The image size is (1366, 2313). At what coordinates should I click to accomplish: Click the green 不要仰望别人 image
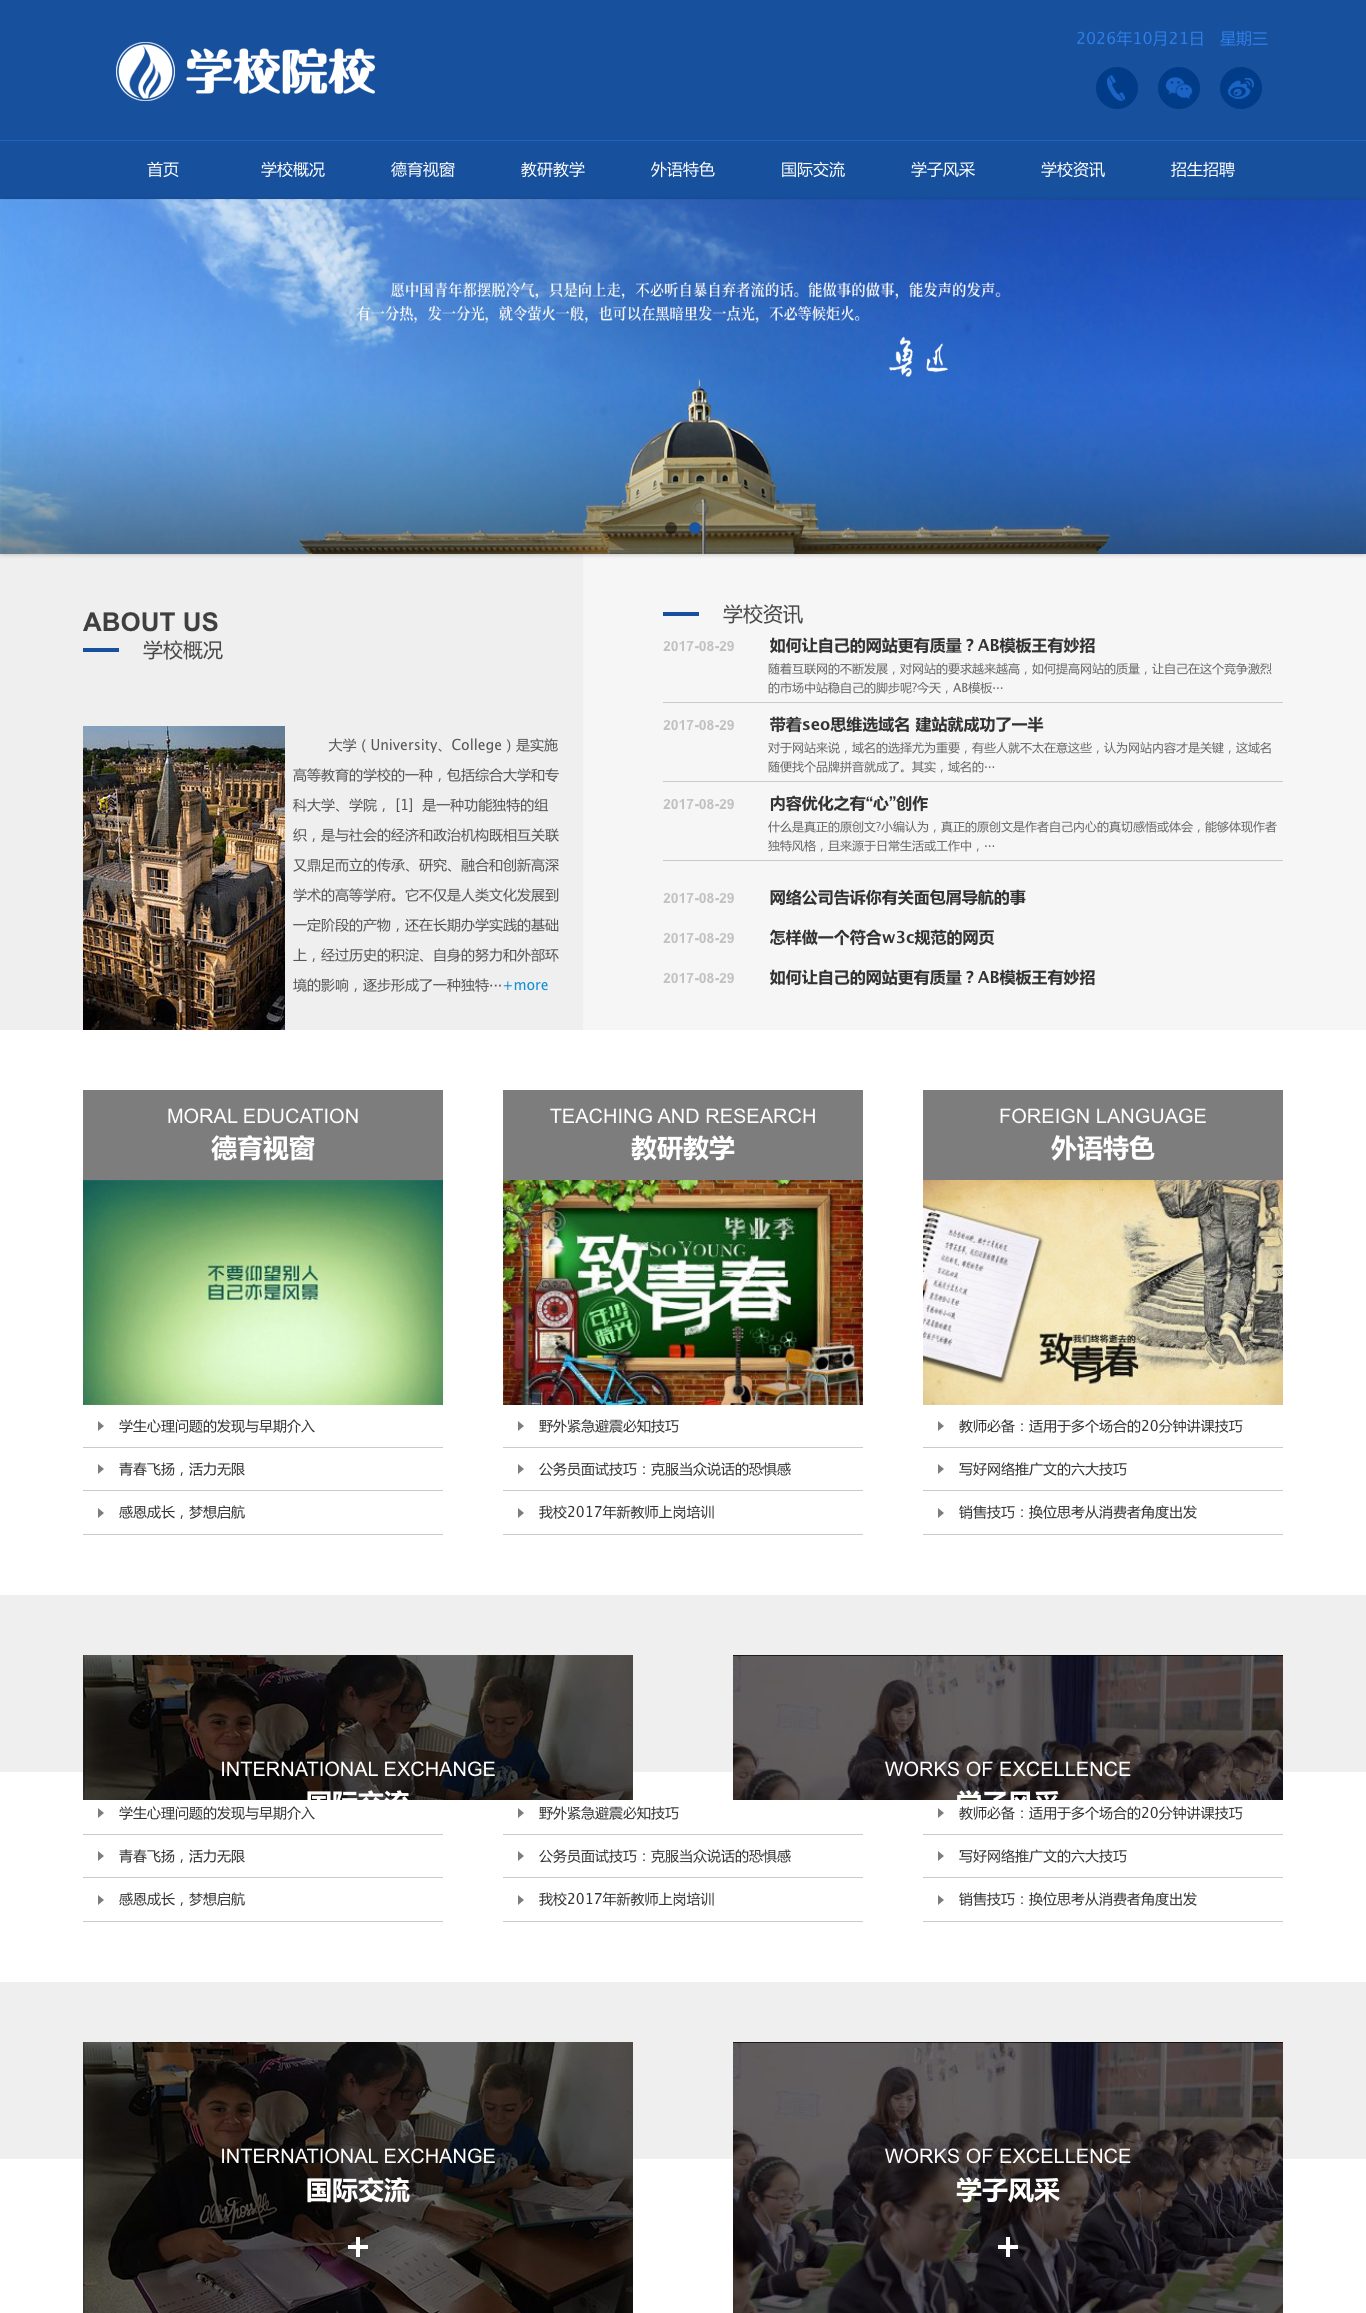[263, 1292]
